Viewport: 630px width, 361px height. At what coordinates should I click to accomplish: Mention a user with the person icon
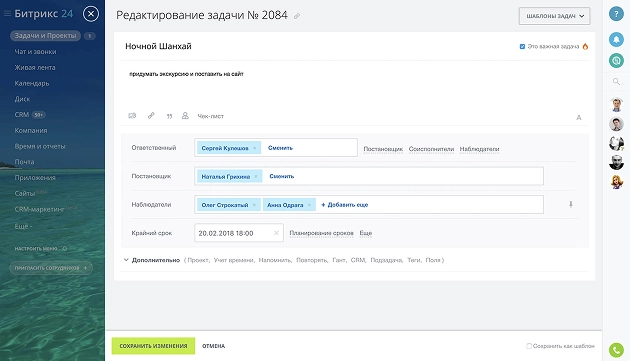click(x=185, y=116)
